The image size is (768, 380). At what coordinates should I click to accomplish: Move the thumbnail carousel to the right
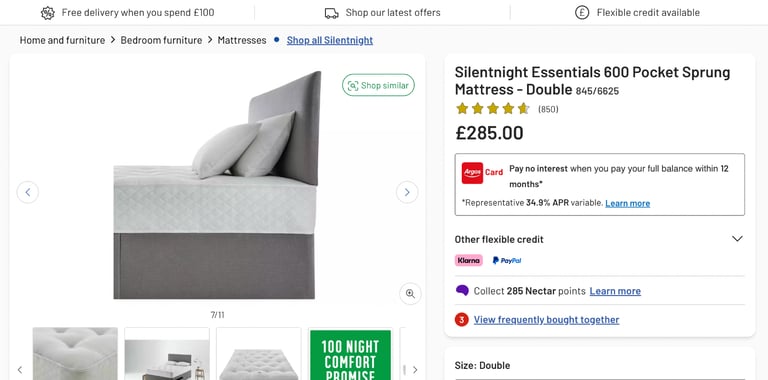415,370
